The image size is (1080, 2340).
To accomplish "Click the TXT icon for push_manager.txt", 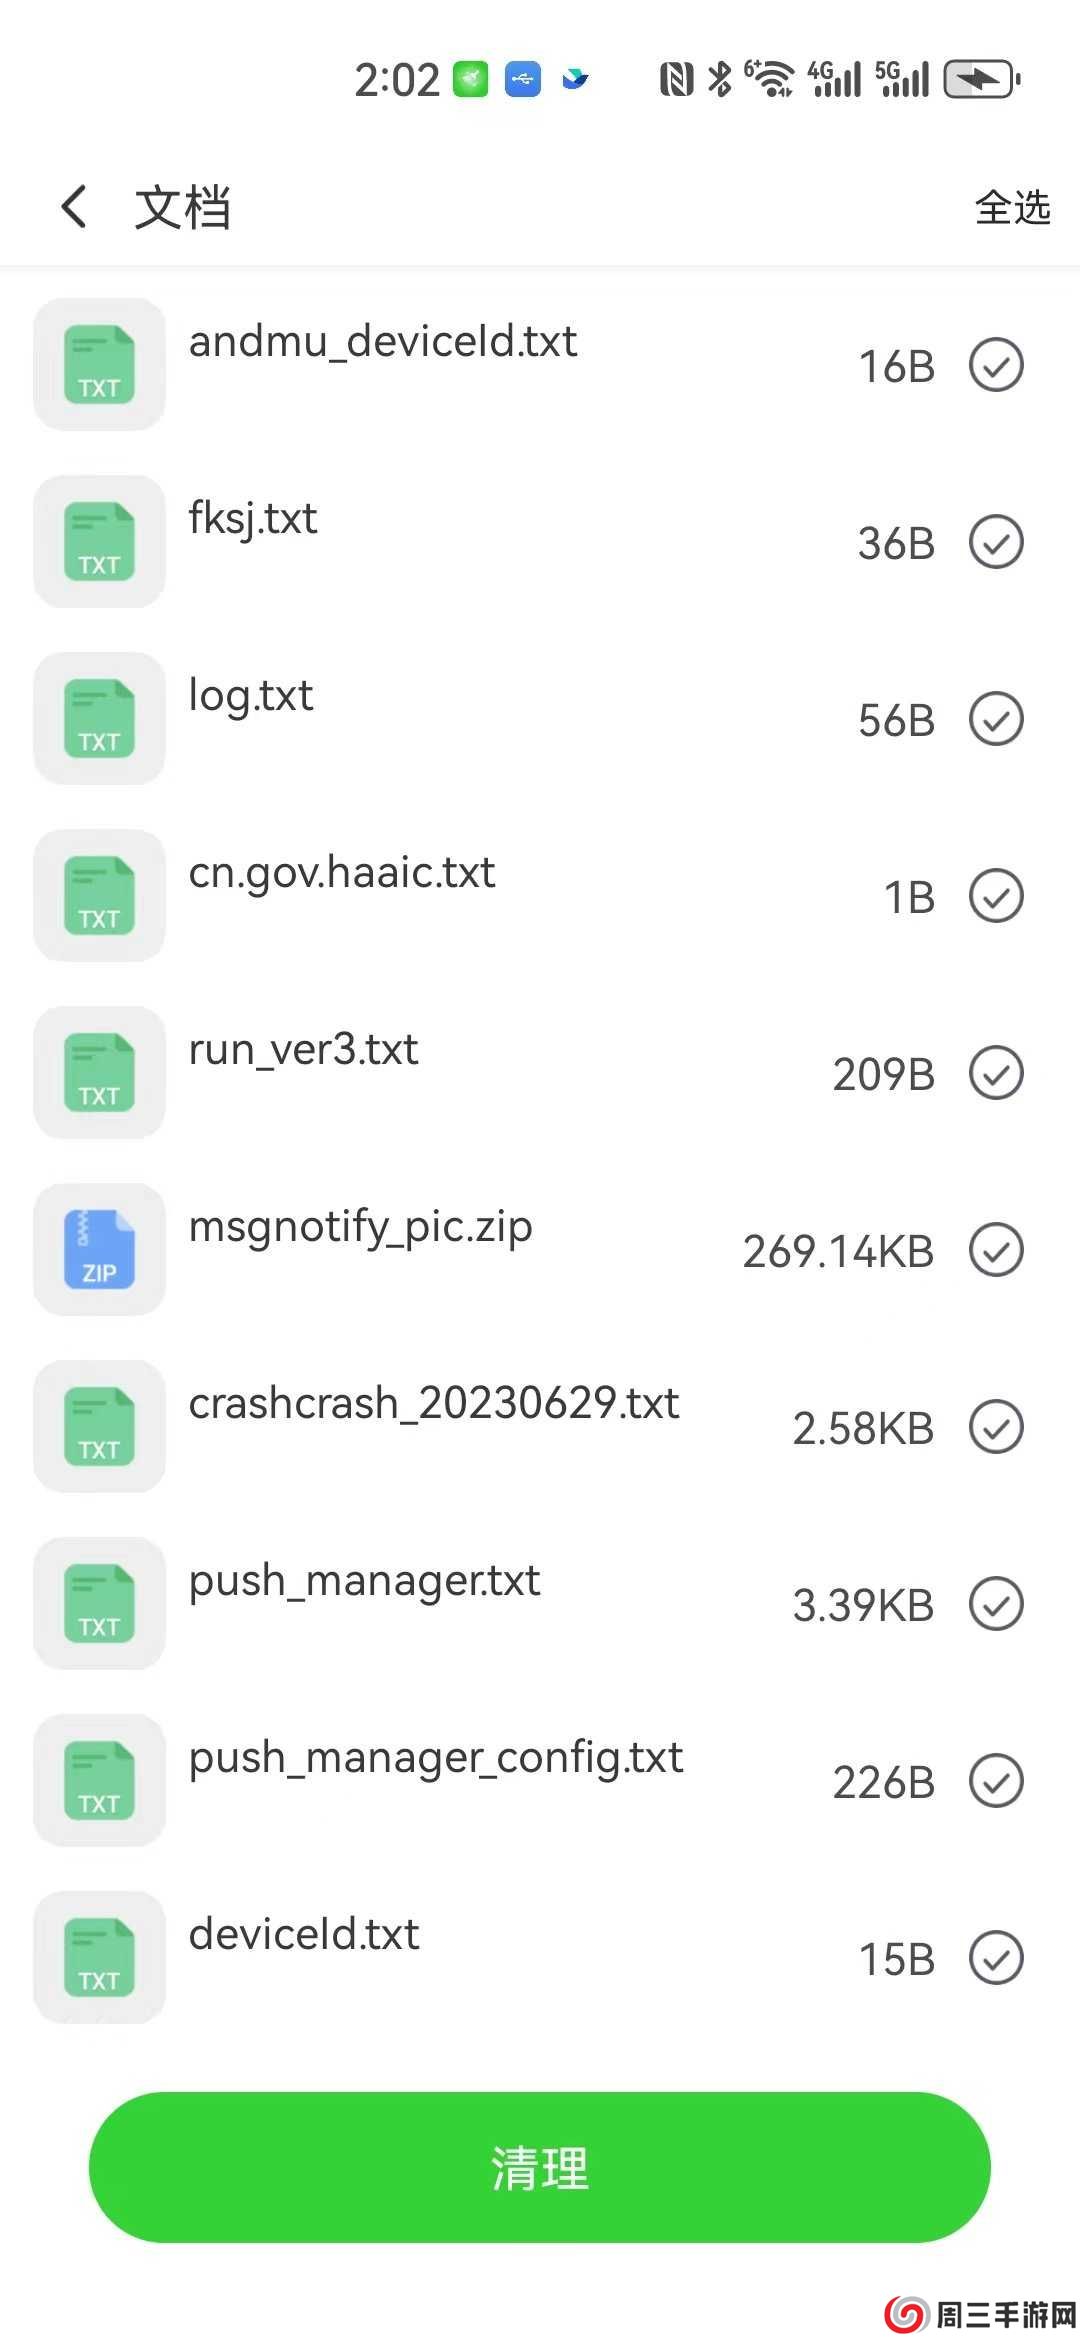I will pos(99,1603).
